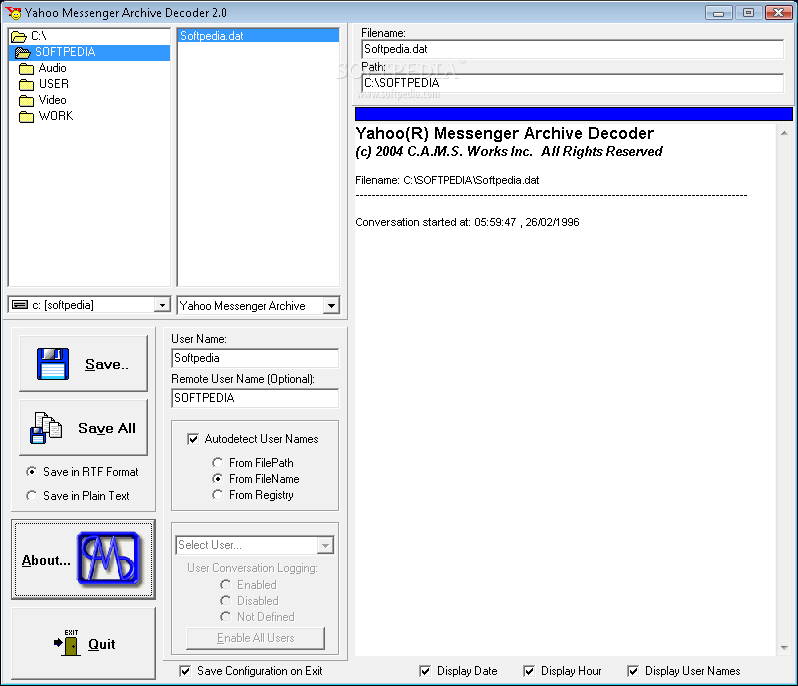Click the USER folder icon
This screenshot has width=798, height=686.
point(26,84)
